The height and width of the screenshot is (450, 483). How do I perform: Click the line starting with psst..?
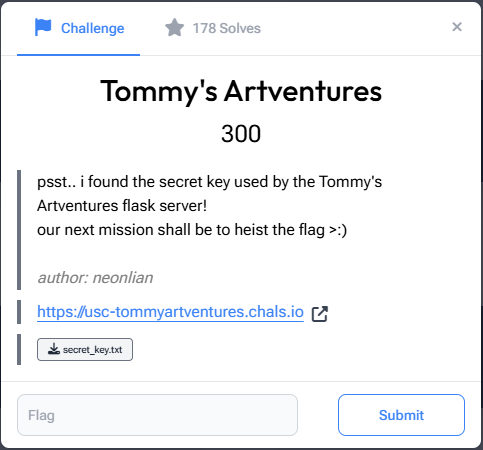[x=209, y=182]
